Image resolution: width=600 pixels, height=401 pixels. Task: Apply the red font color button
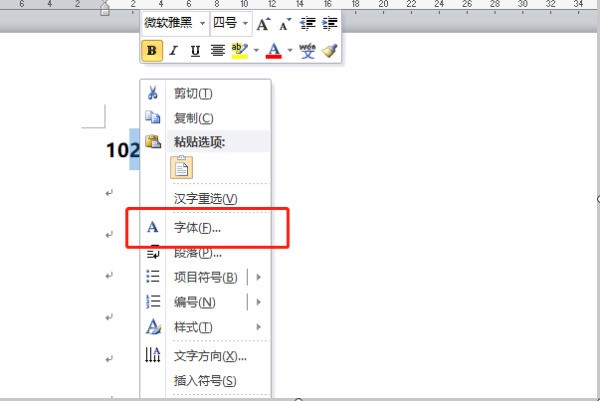[273, 49]
